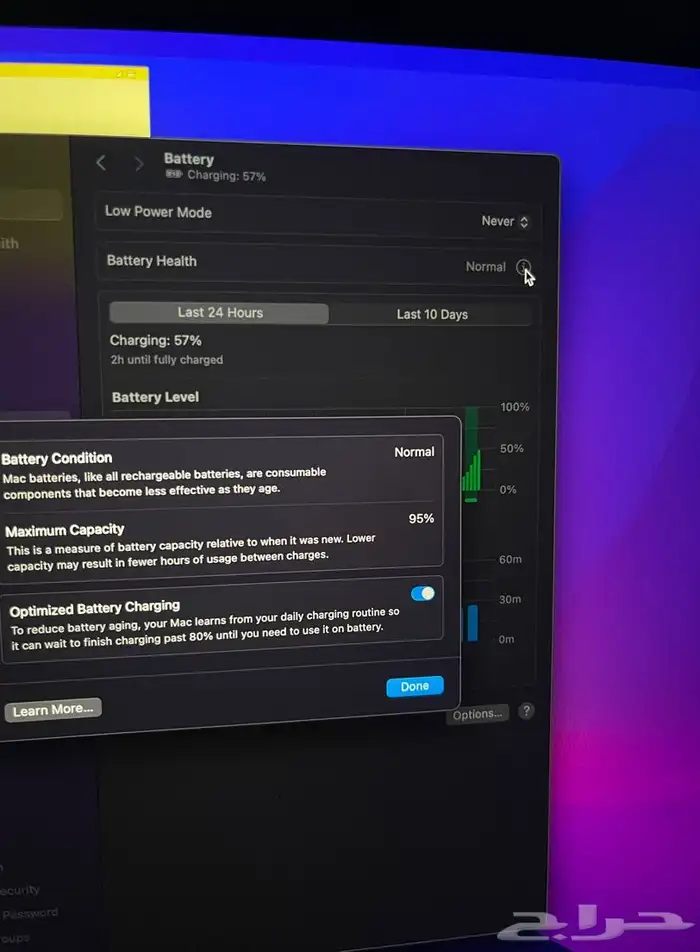Viewport: 700px width, 952px height.
Task: Open Low Power Mode 'Never' dropdown
Action: [505, 221]
